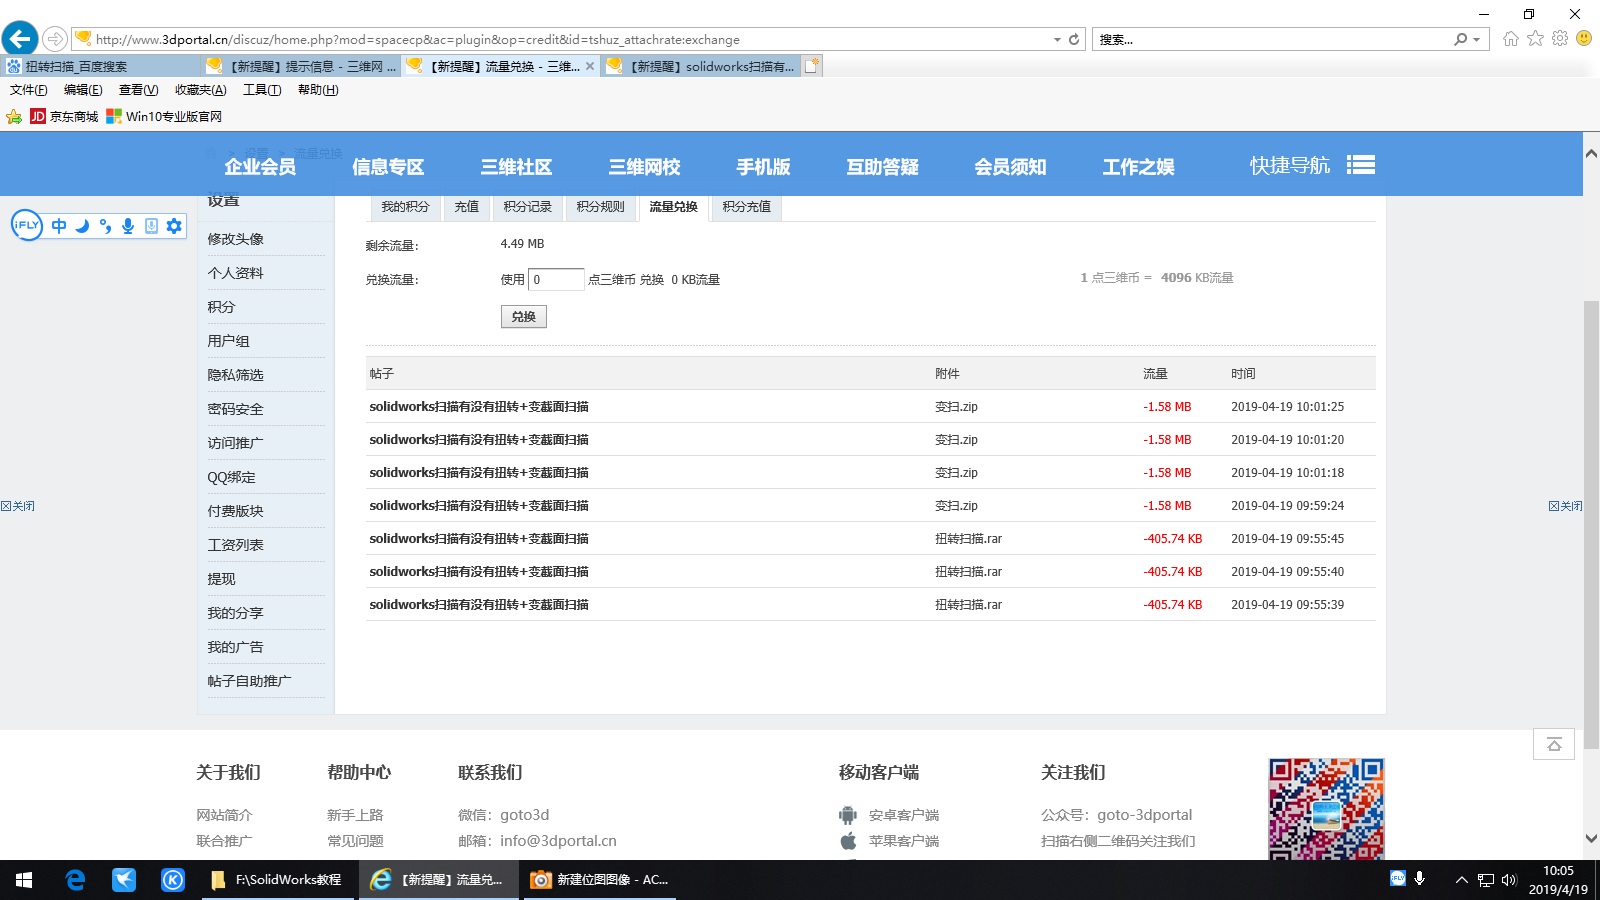Open the Android 安卓客户端 icon
The width and height of the screenshot is (1600, 900).
coord(848,815)
